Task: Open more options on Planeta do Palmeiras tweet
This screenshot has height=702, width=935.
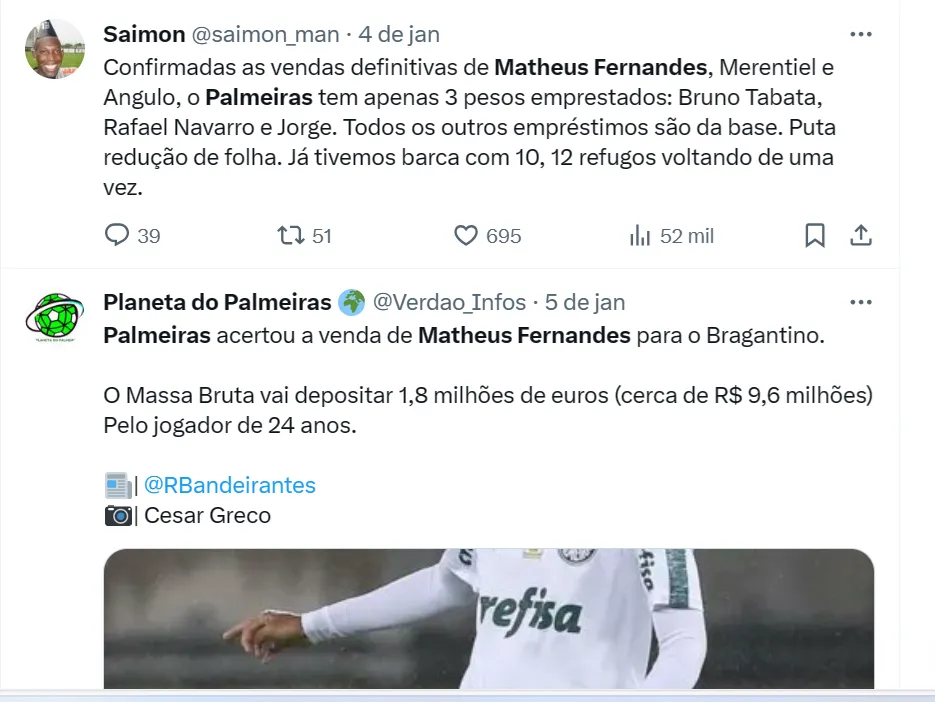Action: coord(861,302)
